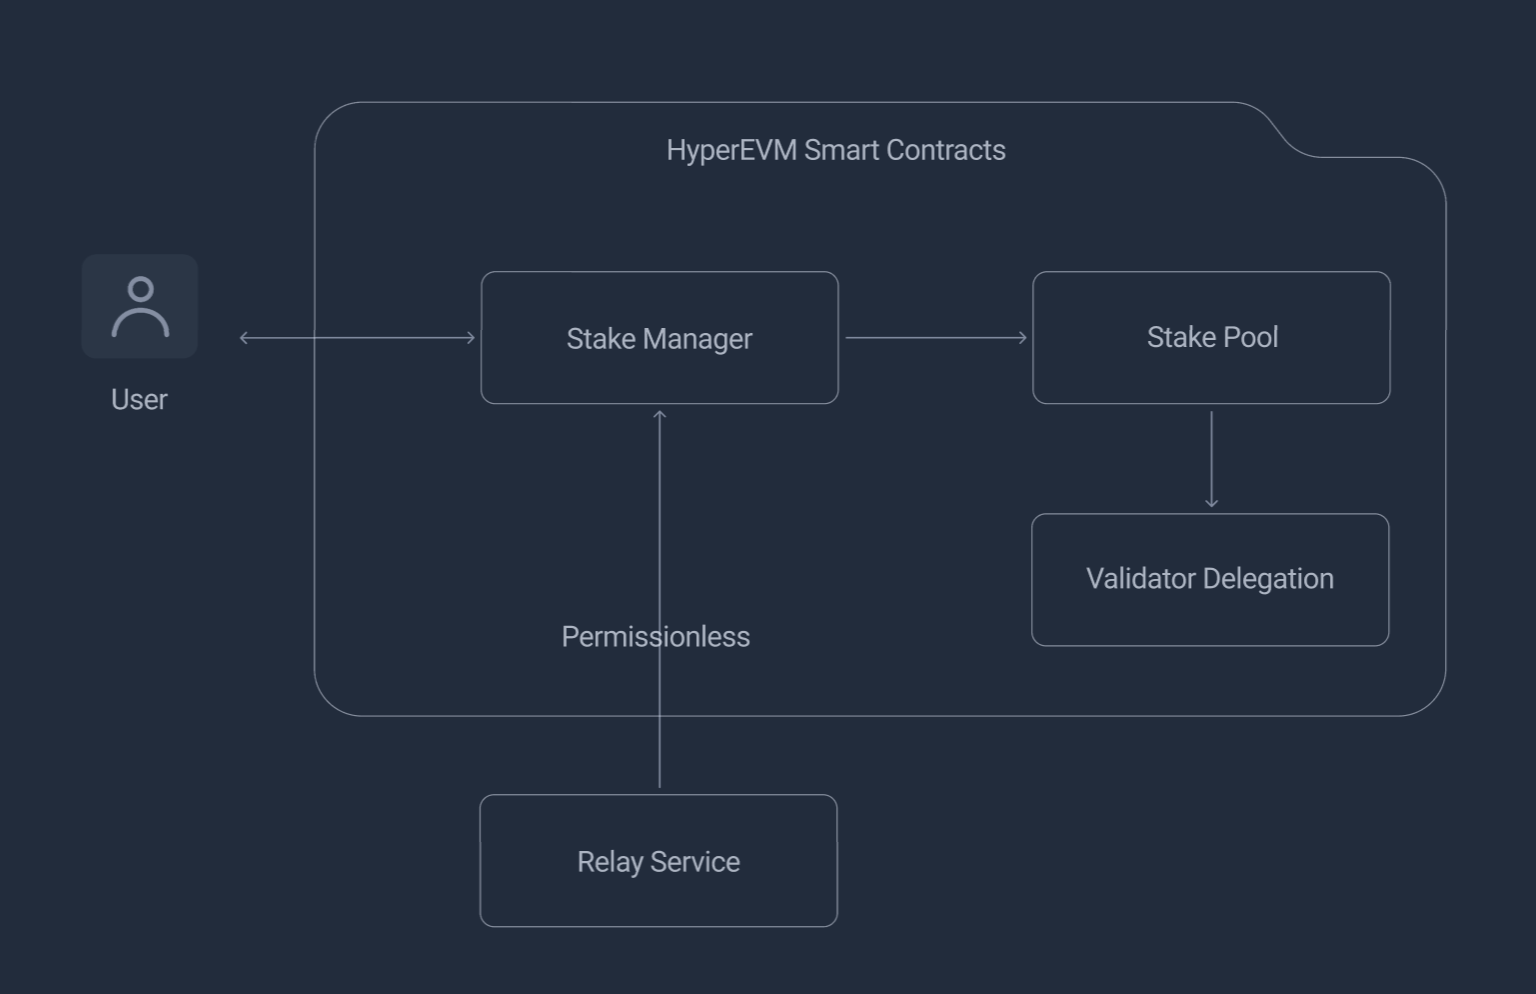Select the User text label

pyautogui.click(x=139, y=400)
